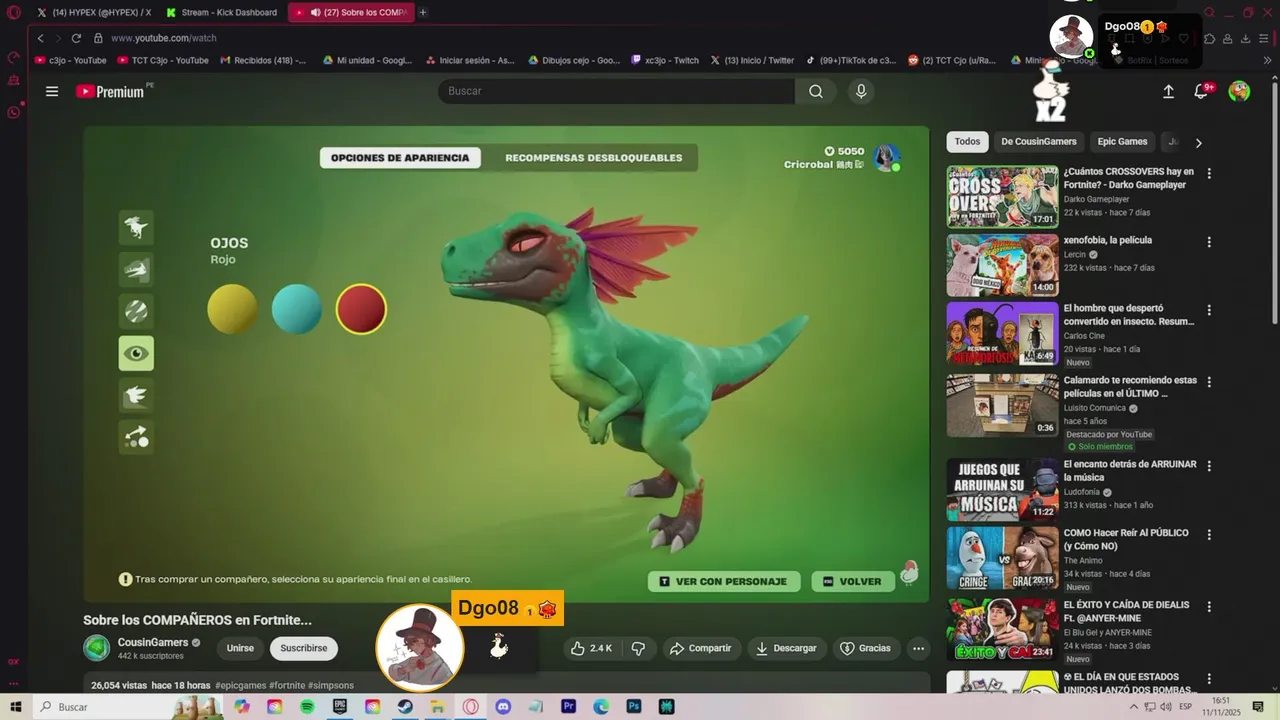Screen dimensions: 1280x720
Task: Open Steam from the taskbar
Action: [405, 707]
